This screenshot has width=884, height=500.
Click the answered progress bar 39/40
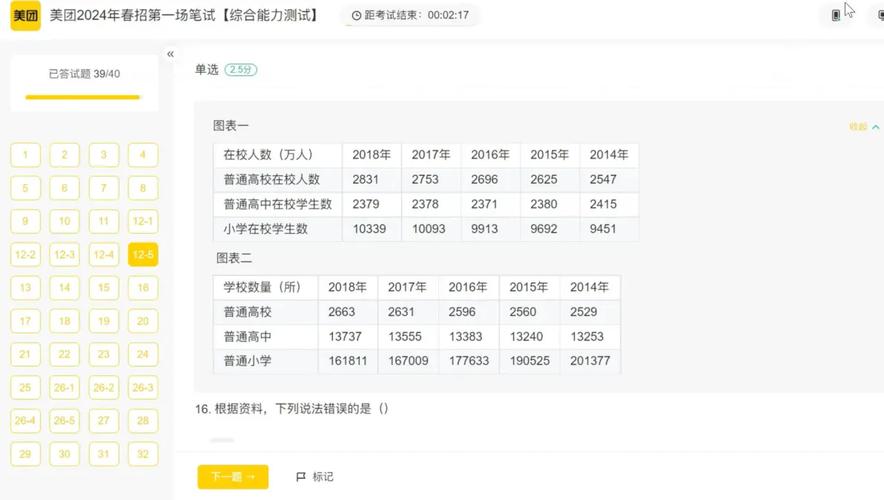[83, 97]
